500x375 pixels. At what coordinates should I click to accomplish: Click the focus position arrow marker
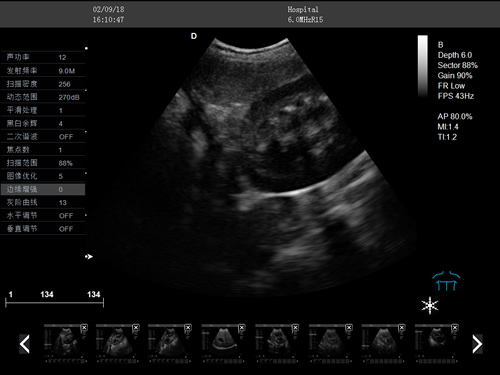click(89, 256)
